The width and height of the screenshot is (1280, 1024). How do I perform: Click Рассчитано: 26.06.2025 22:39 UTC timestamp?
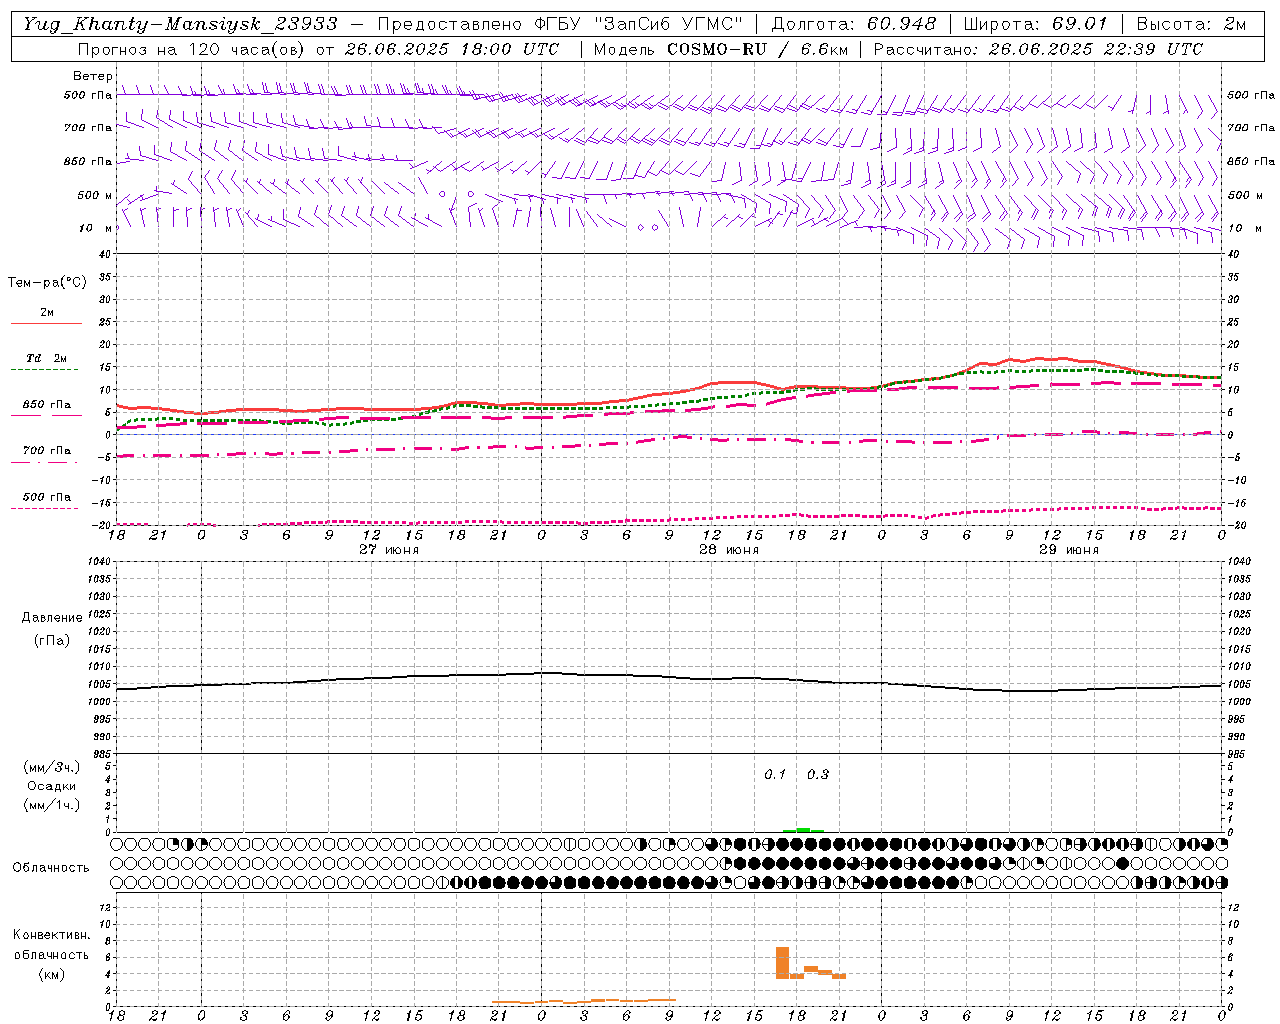1038,49
